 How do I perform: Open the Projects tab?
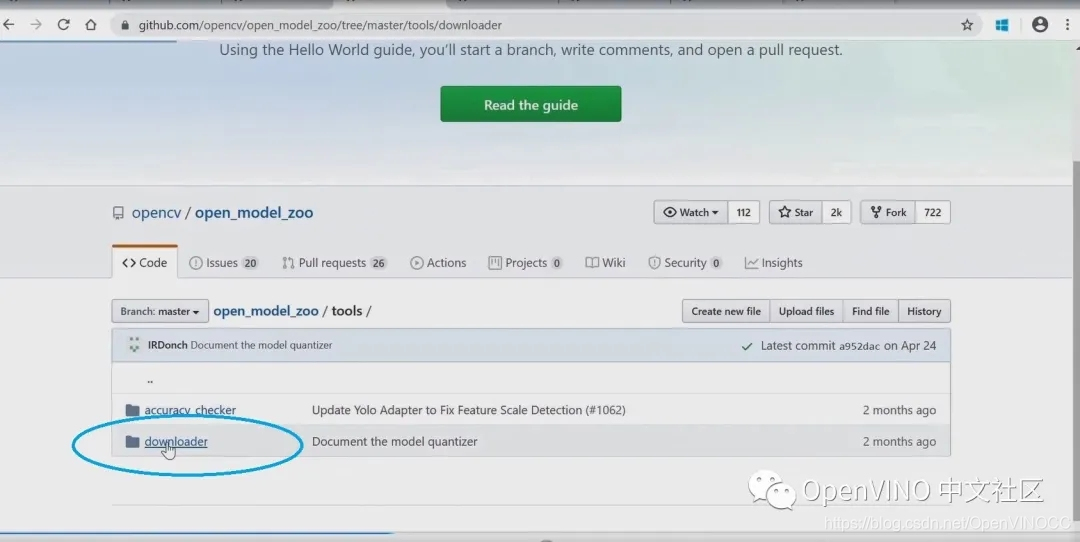tap(525, 262)
